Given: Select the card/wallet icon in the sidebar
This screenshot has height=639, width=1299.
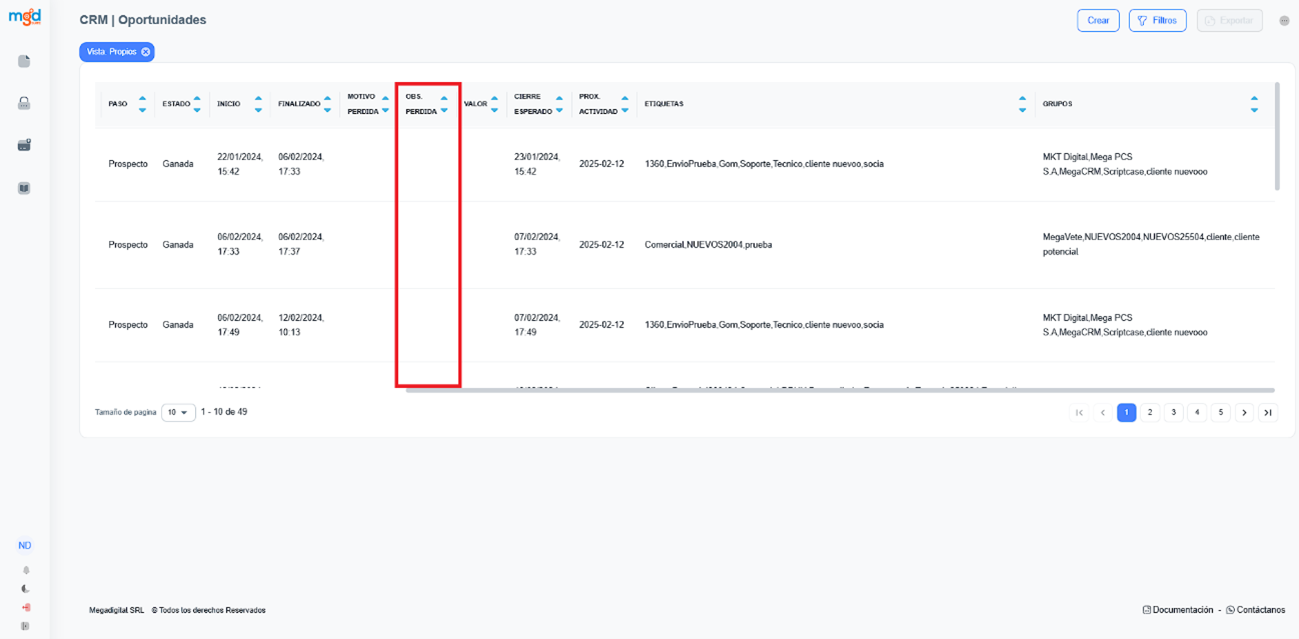Looking at the screenshot, I should click(x=24, y=145).
